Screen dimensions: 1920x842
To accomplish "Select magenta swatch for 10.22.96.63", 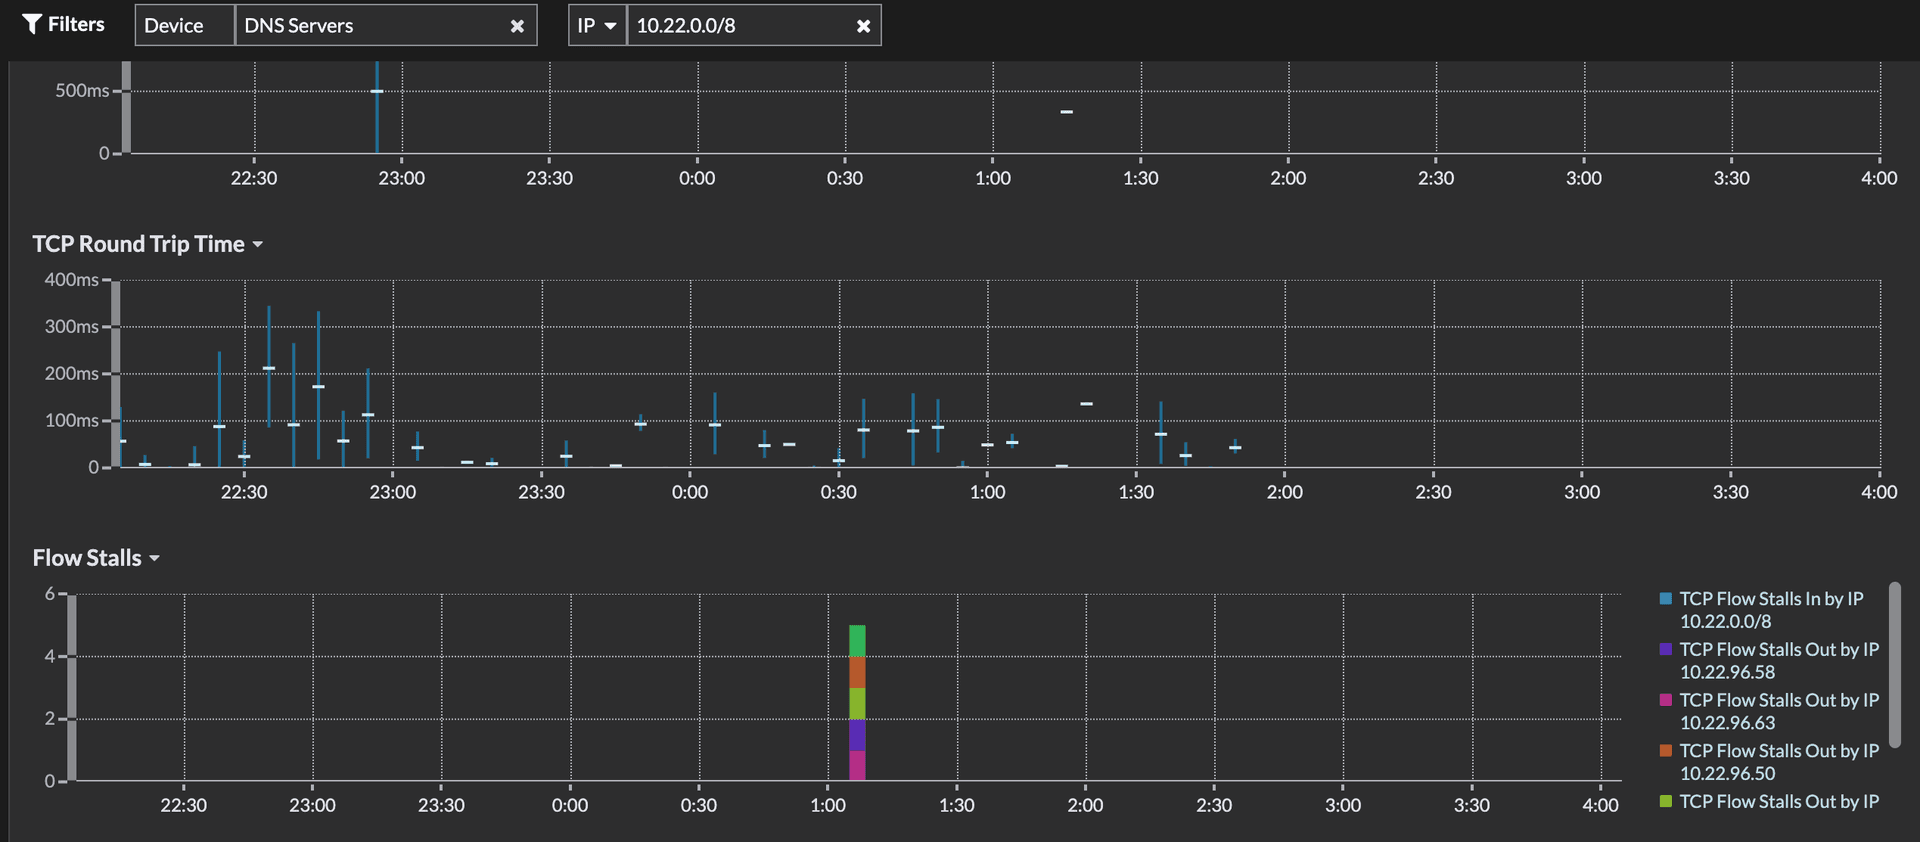I will [x=1665, y=700].
